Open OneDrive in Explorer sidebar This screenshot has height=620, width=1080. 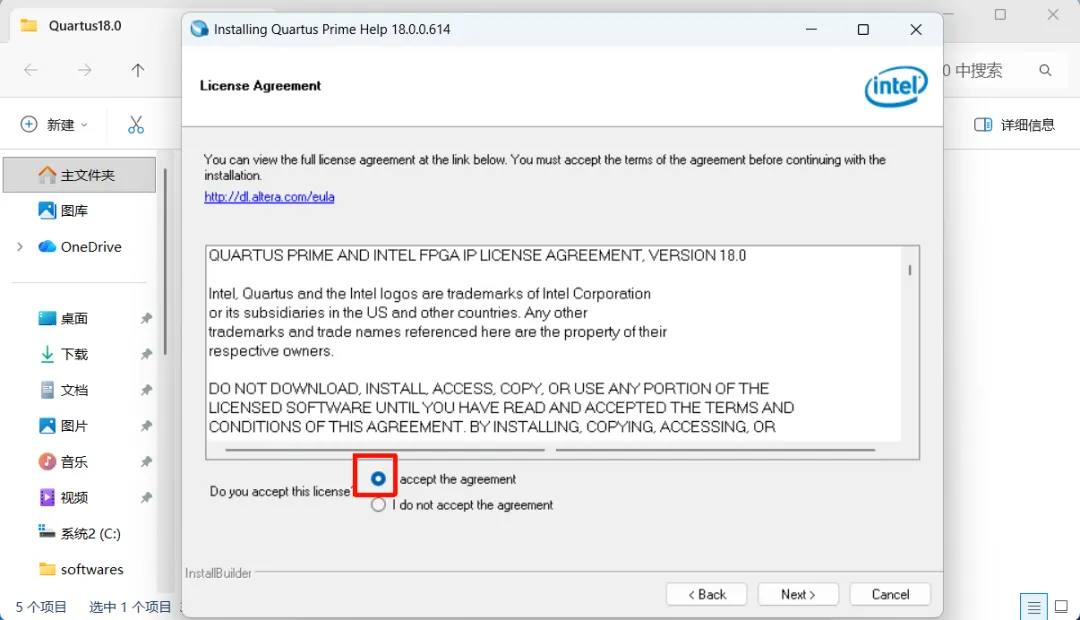point(80,247)
